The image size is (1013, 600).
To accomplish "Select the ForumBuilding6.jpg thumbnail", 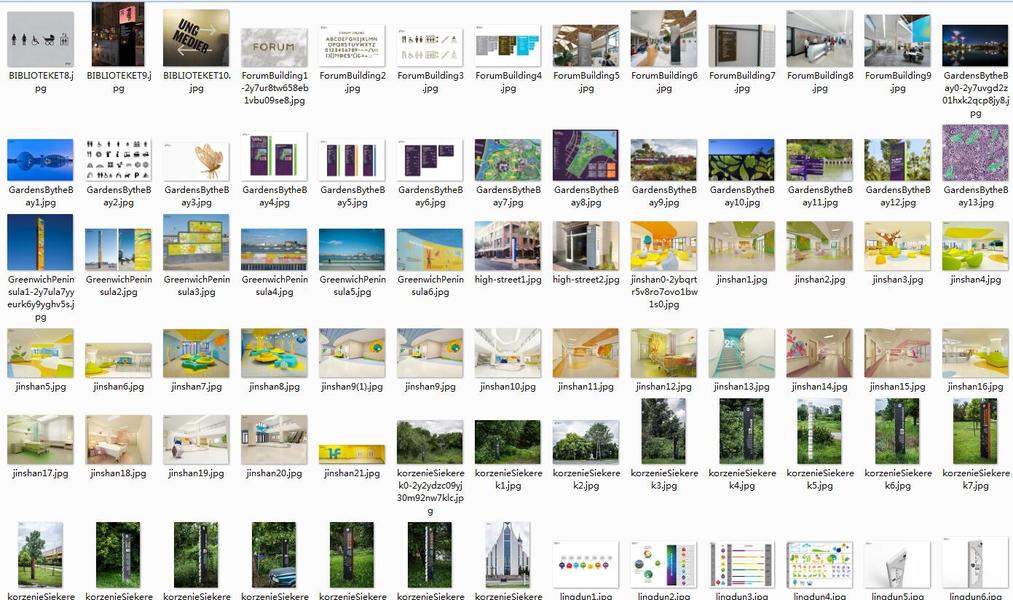I will click(664, 39).
